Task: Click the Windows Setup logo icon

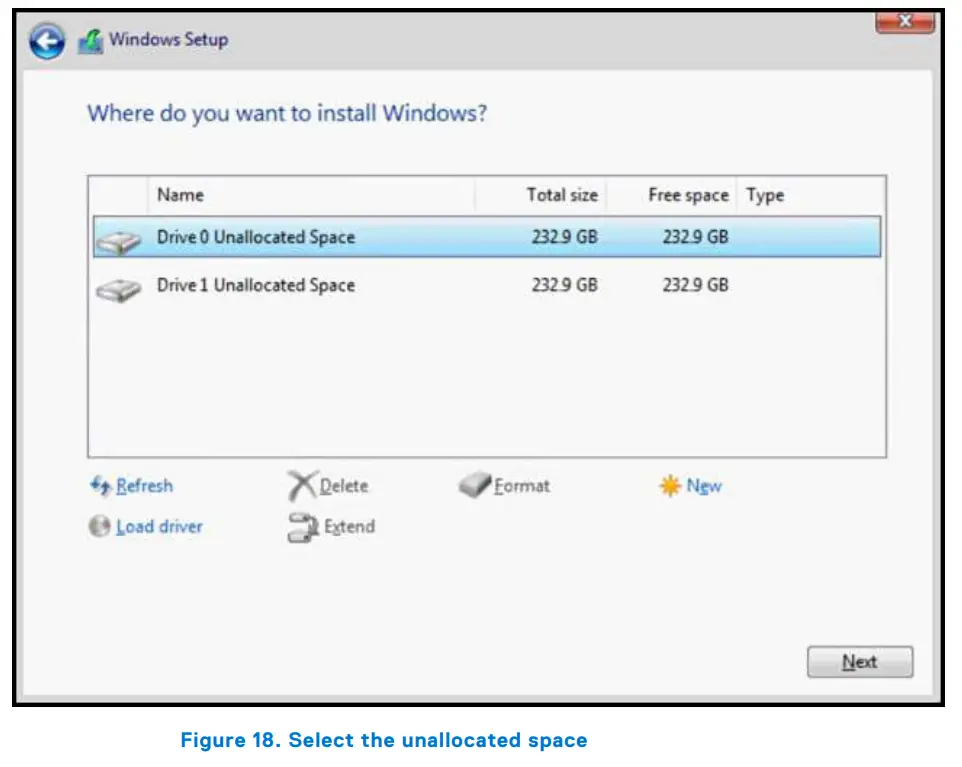Action: point(92,39)
